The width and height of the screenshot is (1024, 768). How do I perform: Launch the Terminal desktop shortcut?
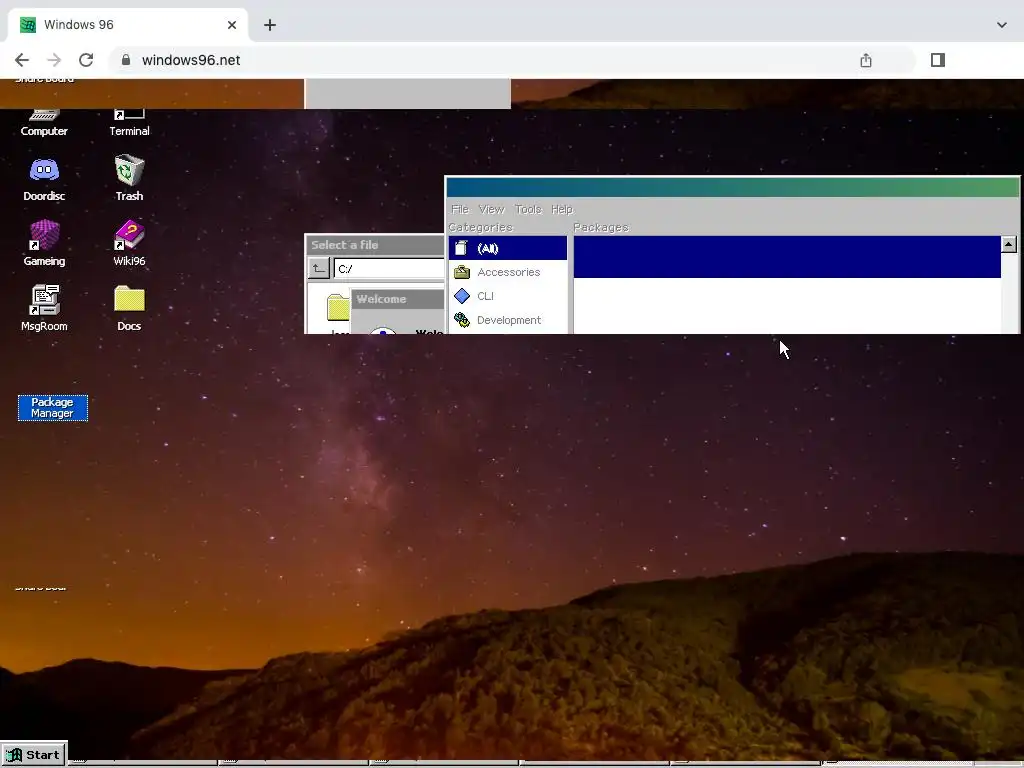pos(129,121)
